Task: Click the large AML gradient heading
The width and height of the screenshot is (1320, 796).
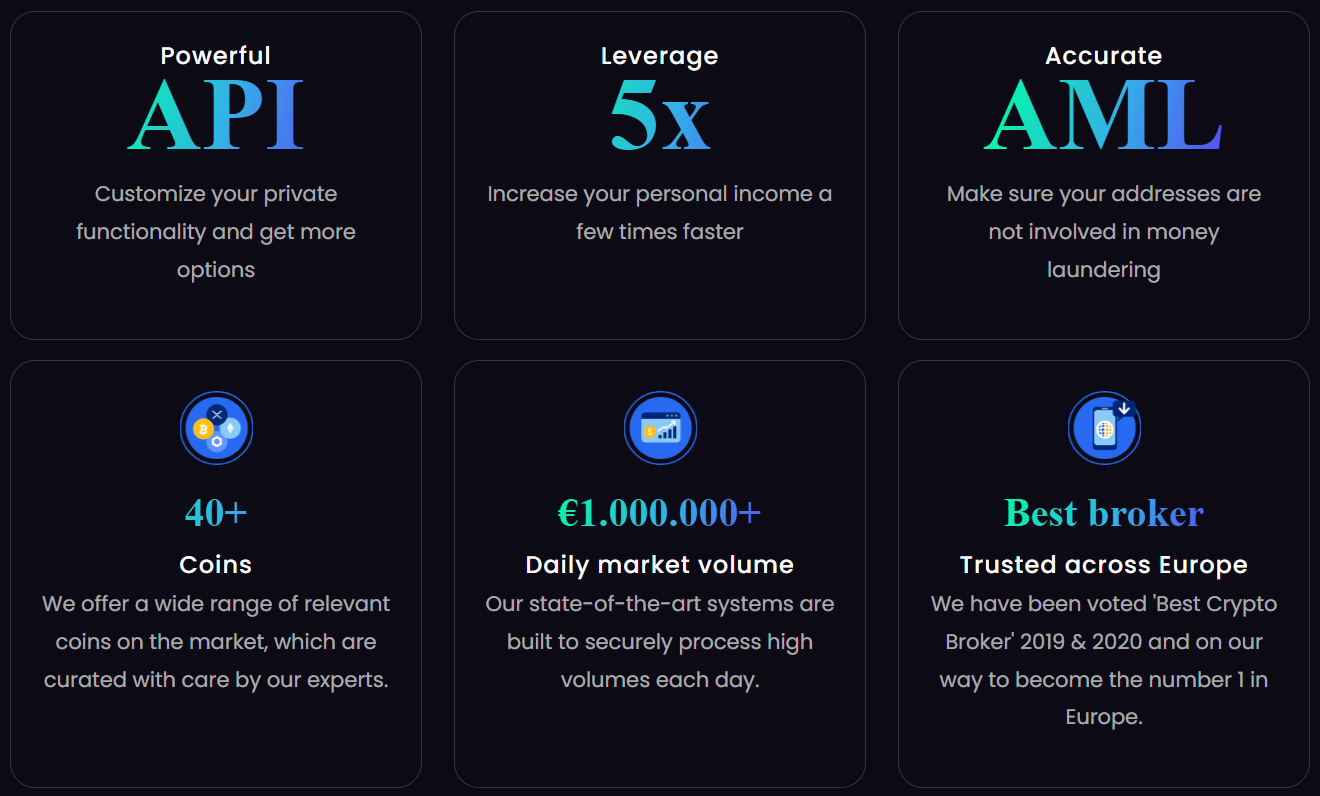Action: (1104, 116)
